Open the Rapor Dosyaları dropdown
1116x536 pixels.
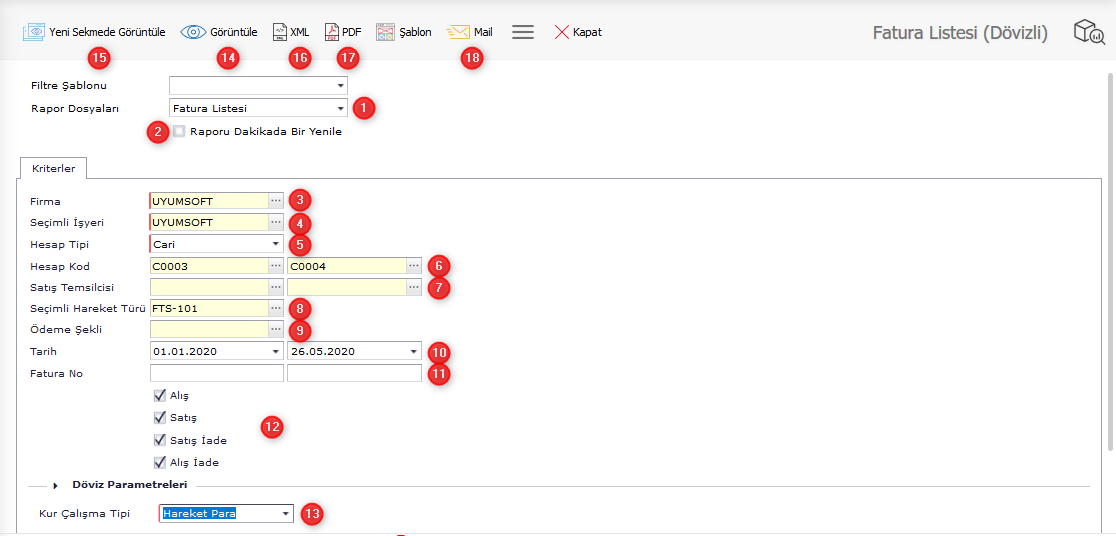pyautogui.click(x=340, y=108)
